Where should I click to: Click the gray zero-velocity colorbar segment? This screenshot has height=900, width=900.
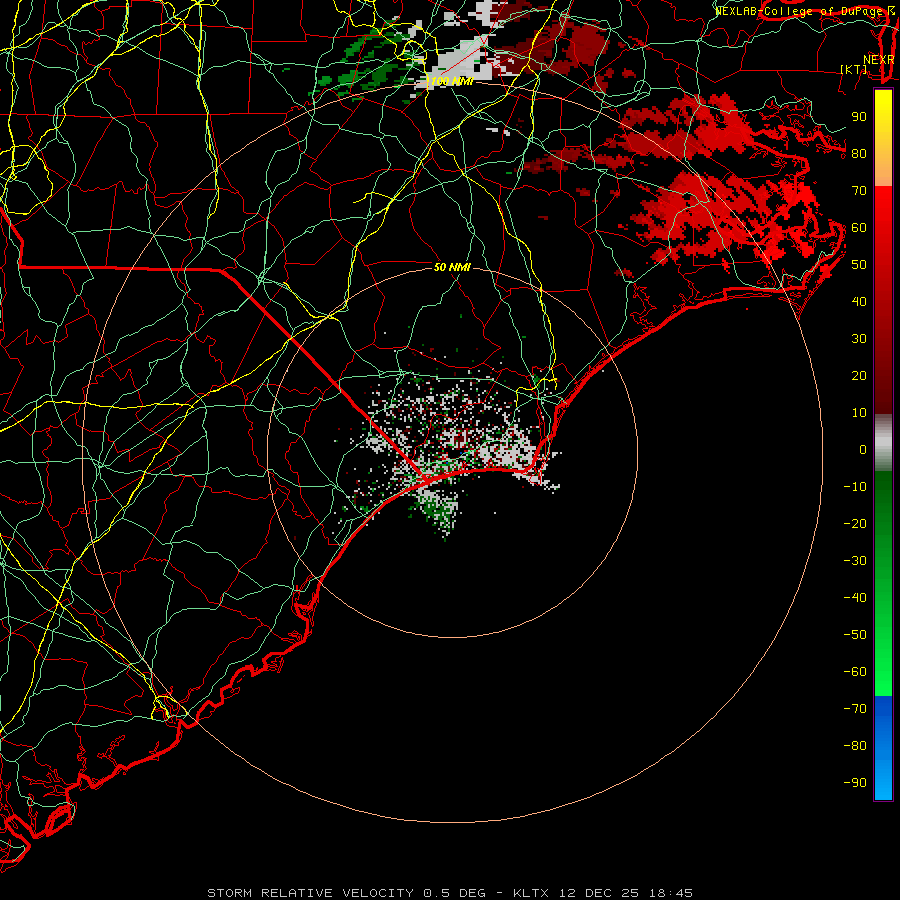point(883,443)
